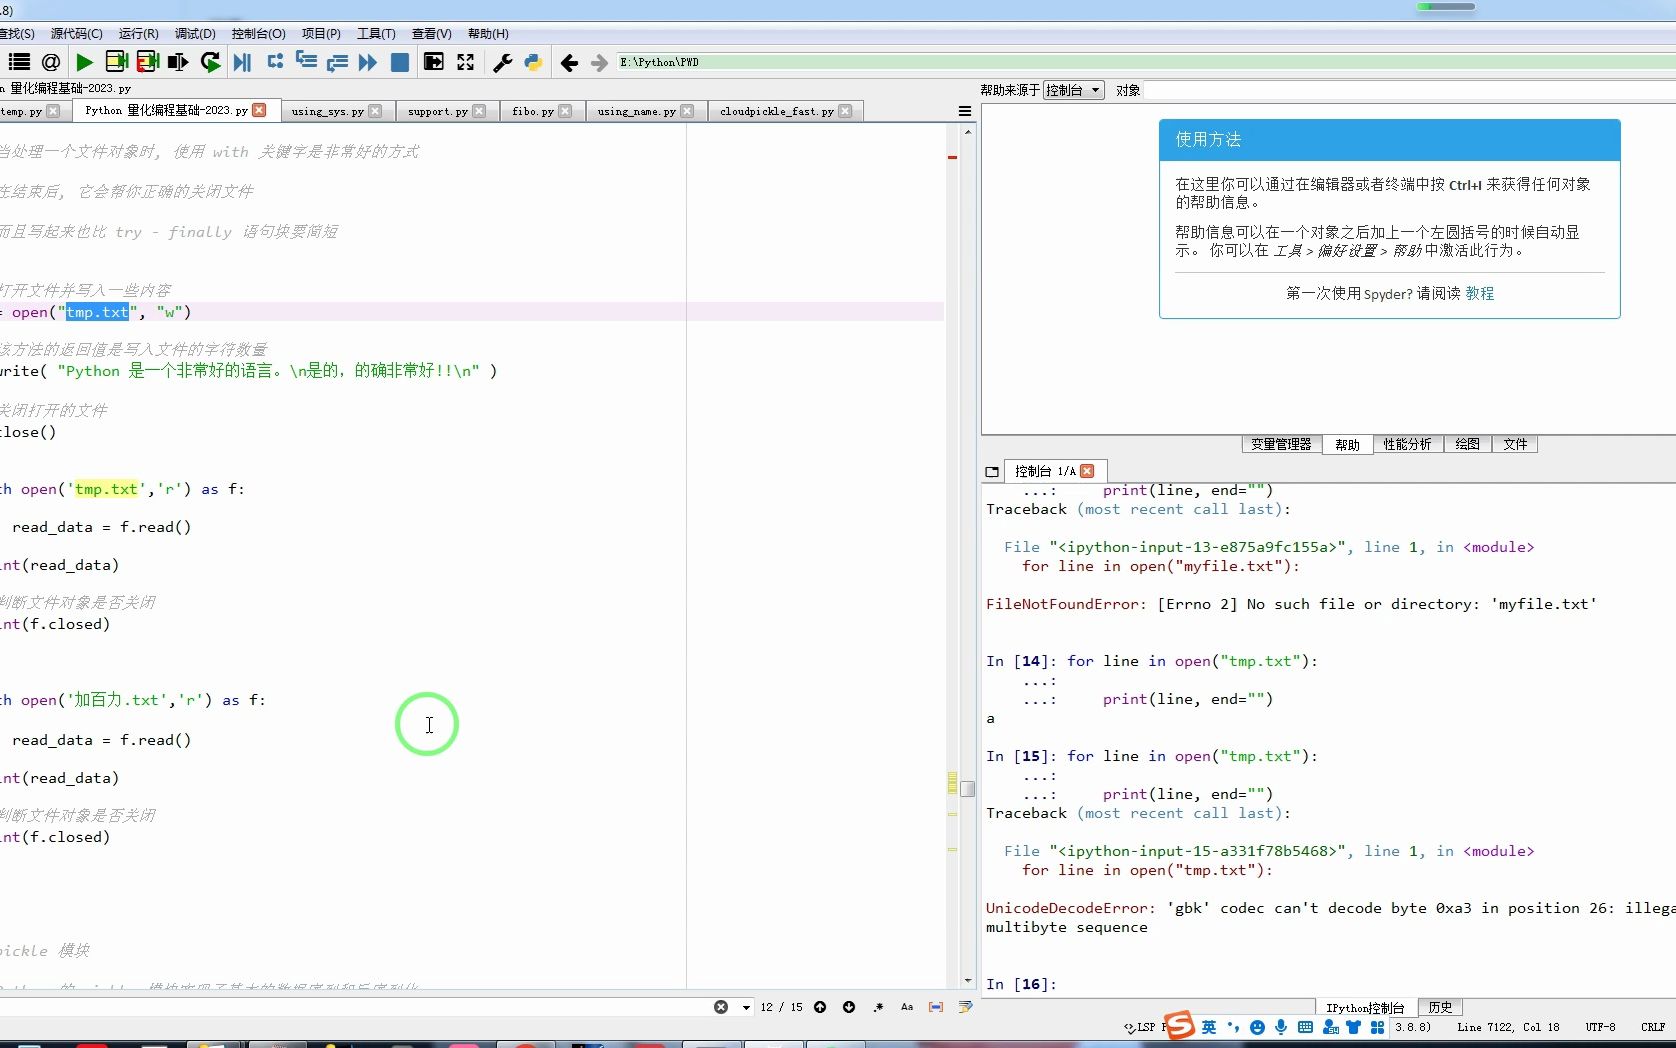Viewport: 1676px width, 1048px height.
Task: Open 调试(D) menu
Action: [195, 33]
